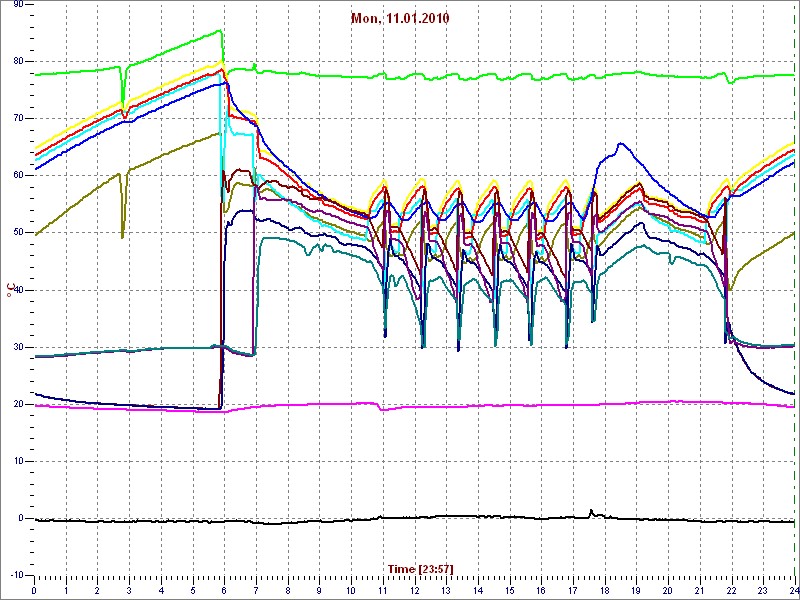Image resolution: width=800 pixels, height=600 pixels.
Task: Click the 0 hour tick at the axis start
Action: pyautogui.click(x=35, y=591)
